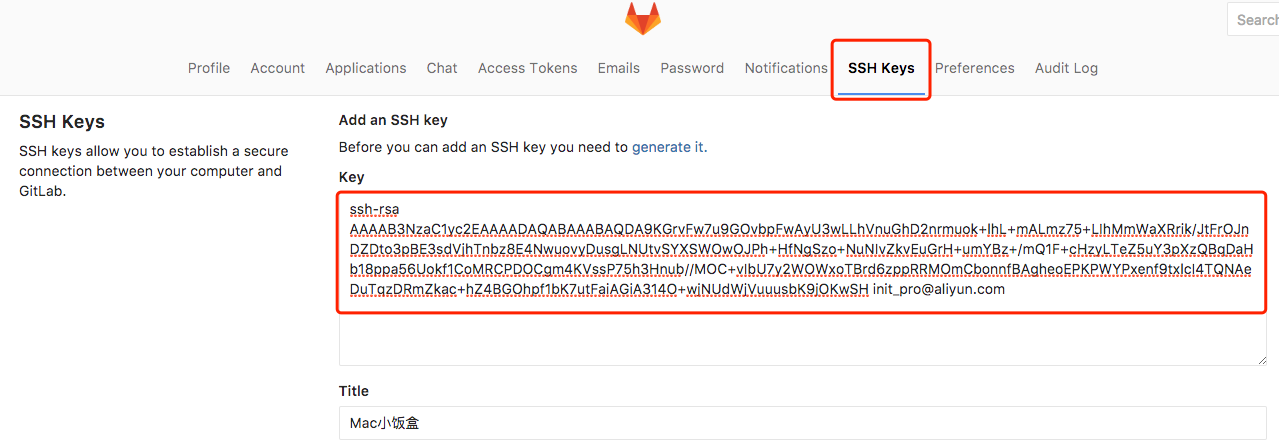1279x446 pixels.
Task: Click the GitLab fox logo
Action: pos(643,18)
